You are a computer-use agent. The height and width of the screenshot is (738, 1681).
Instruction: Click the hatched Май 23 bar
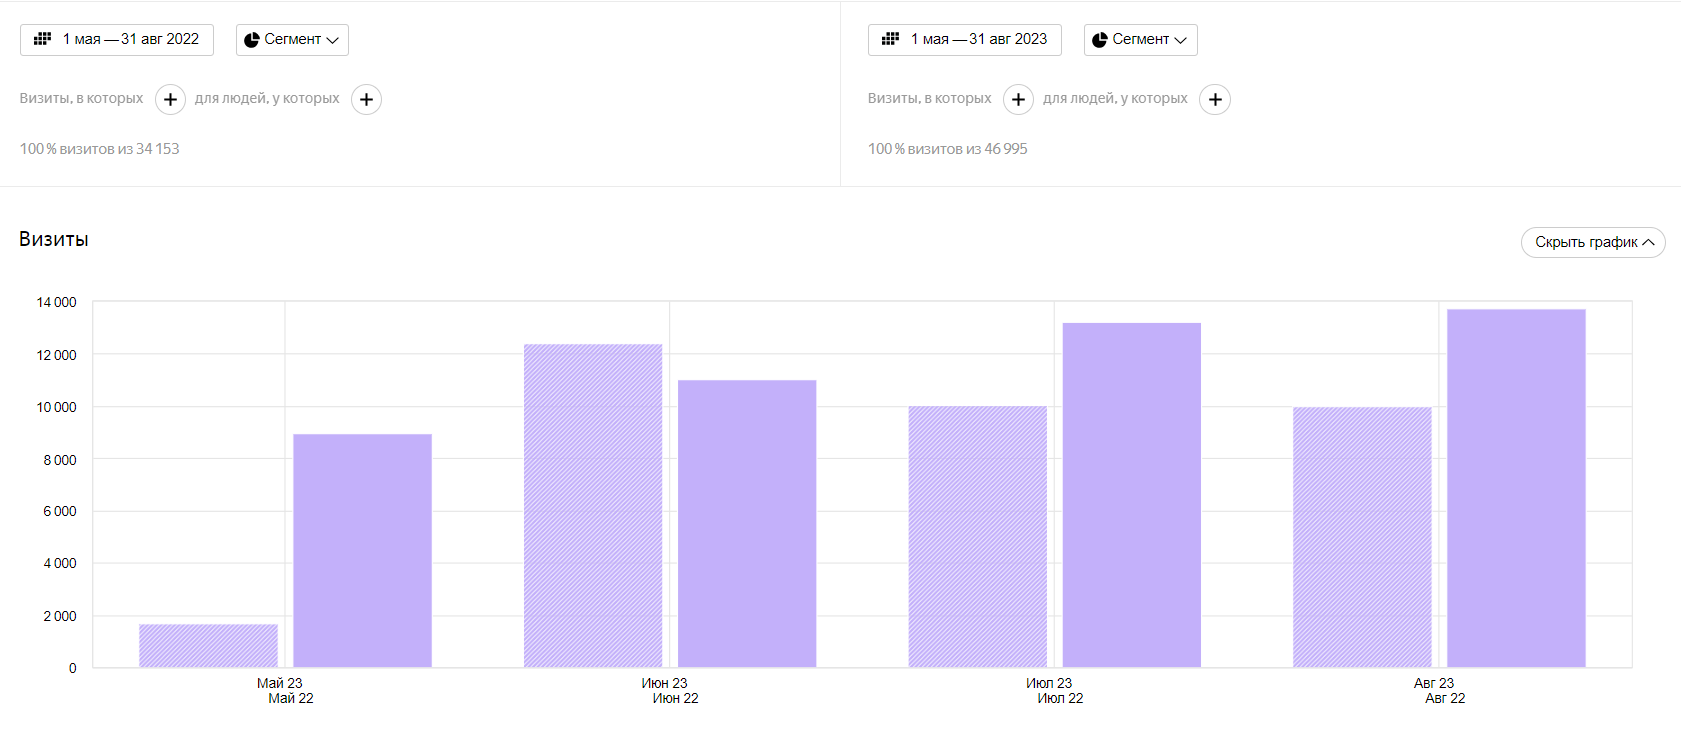208,646
